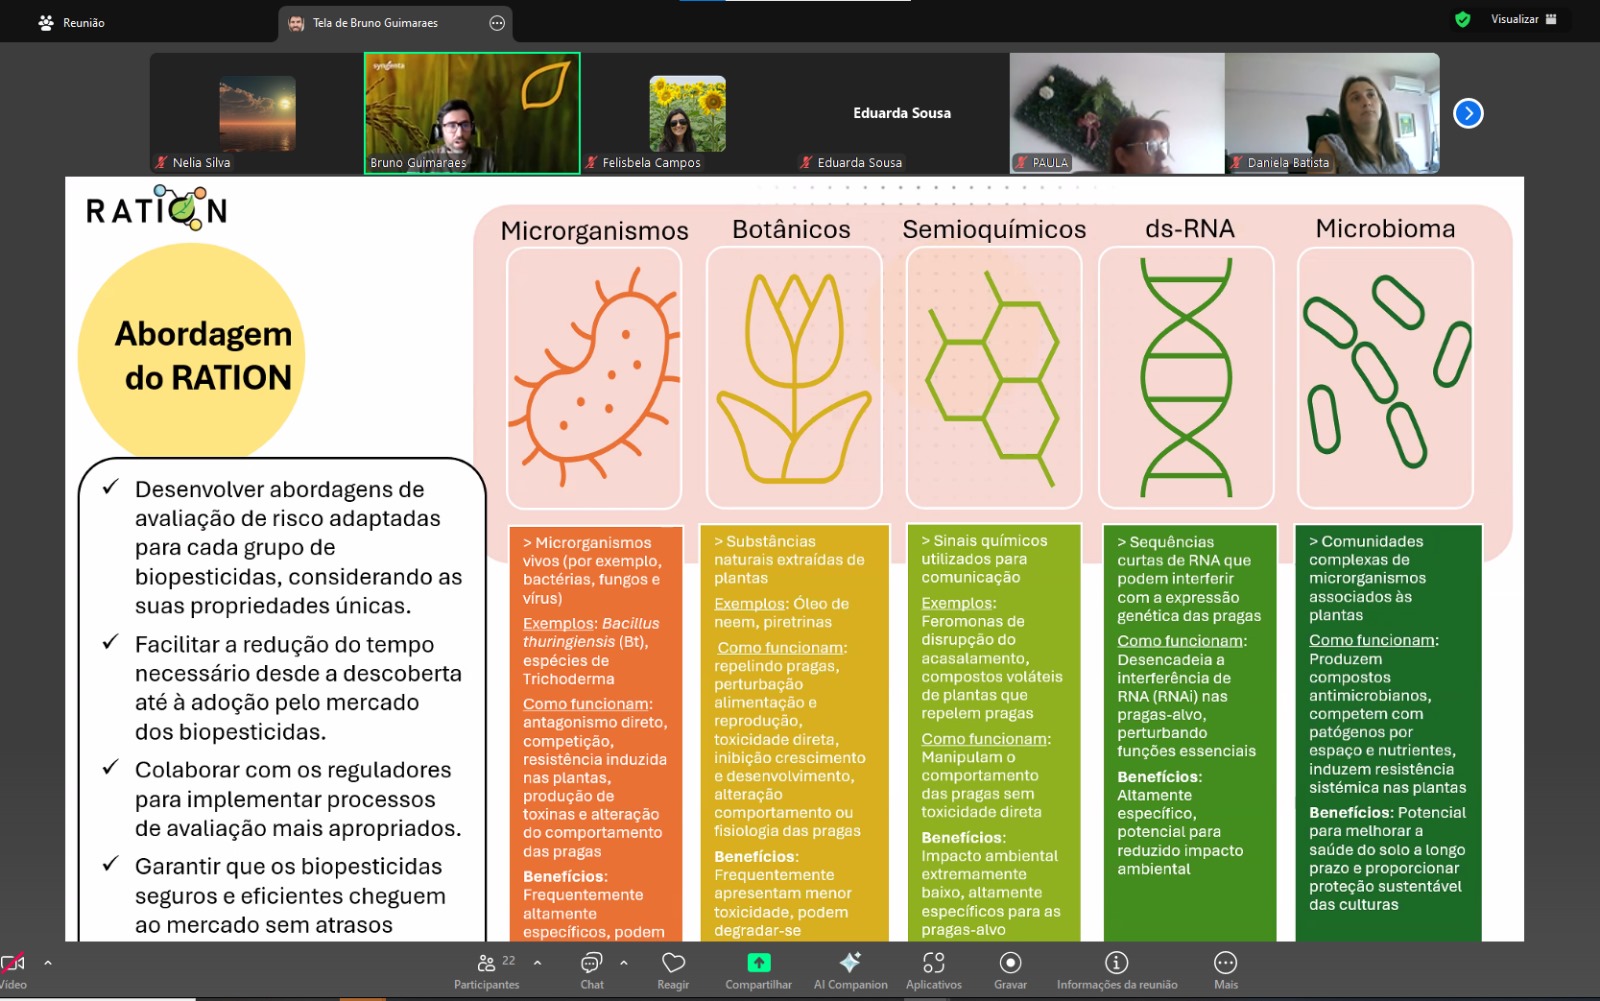
Task: Click the Reagir reactions icon
Action: pyautogui.click(x=672, y=963)
